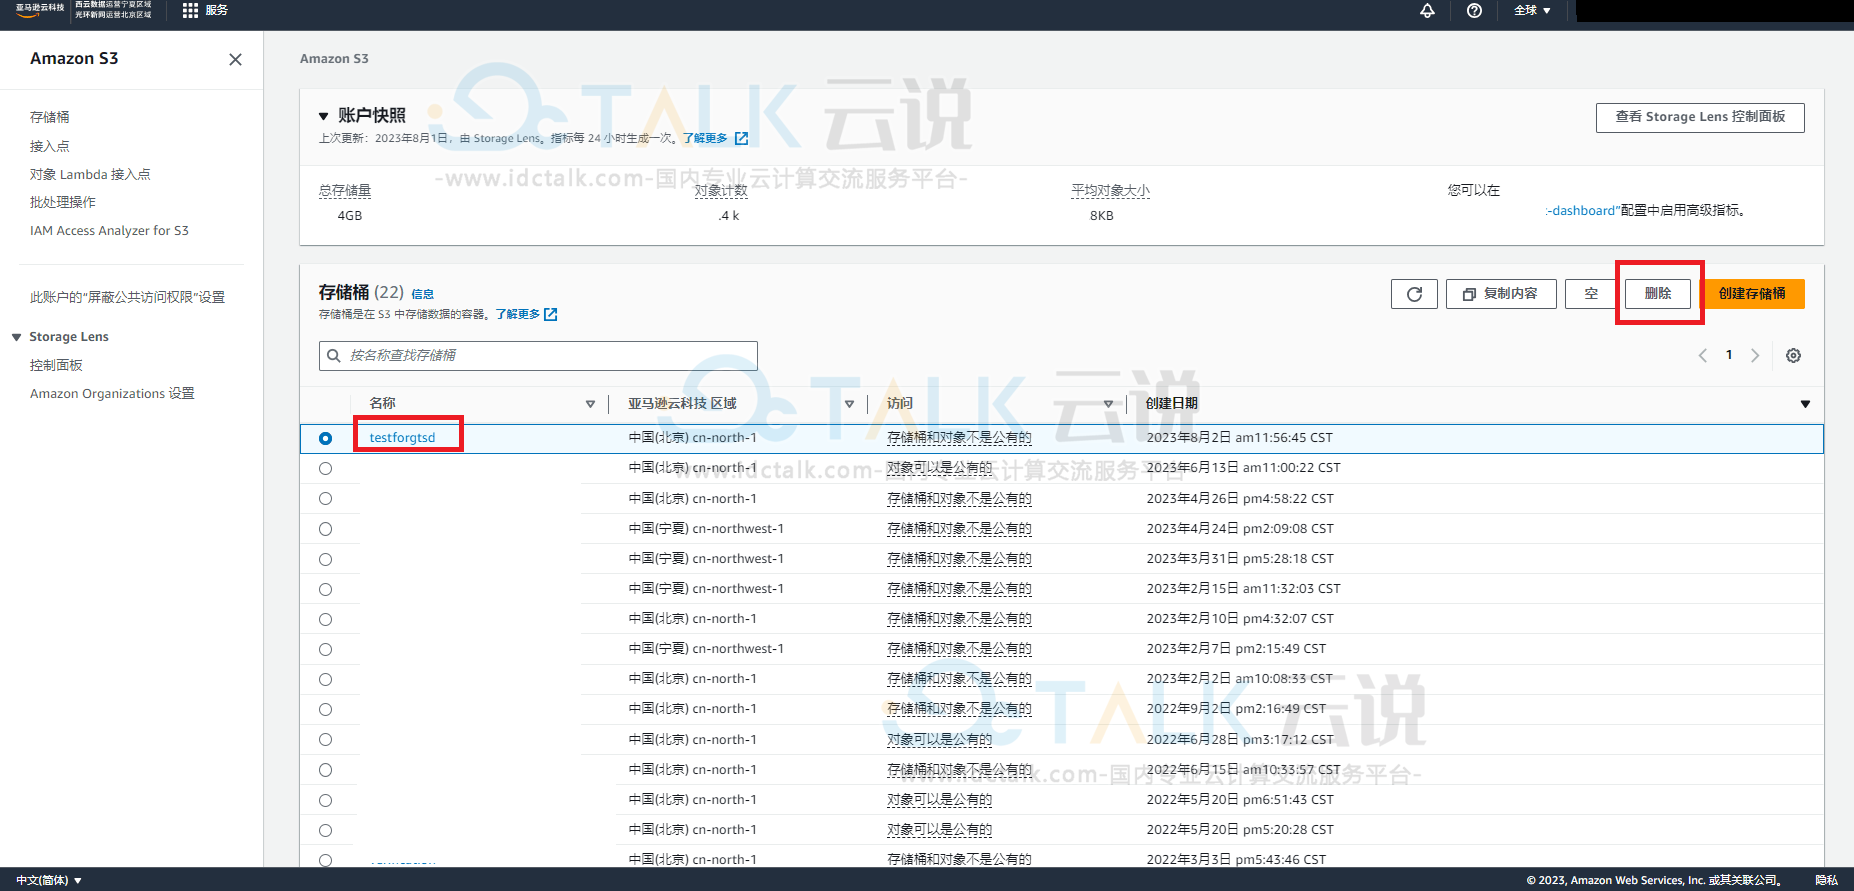1854x891 pixels.
Task: Close the Amazon S3 sidebar
Action: [235, 59]
